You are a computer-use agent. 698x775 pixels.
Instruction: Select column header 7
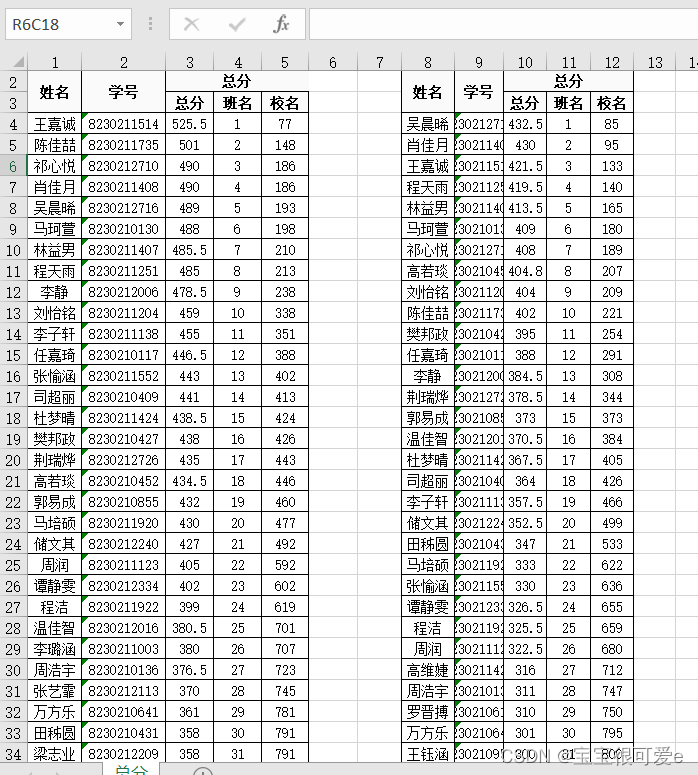pos(380,62)
